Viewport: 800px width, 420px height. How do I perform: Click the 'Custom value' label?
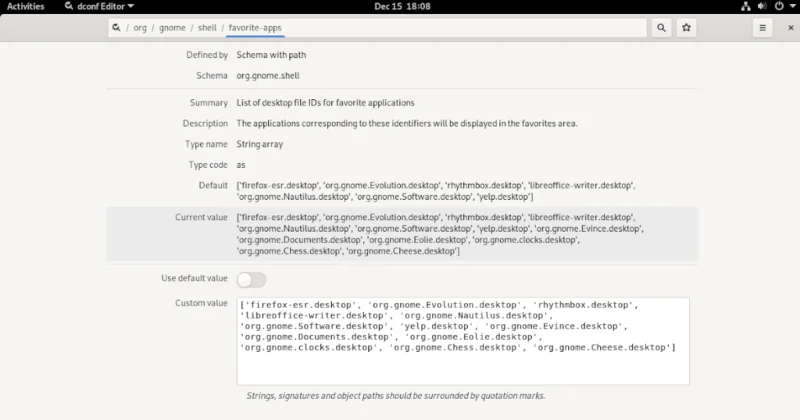coord(201,303)
